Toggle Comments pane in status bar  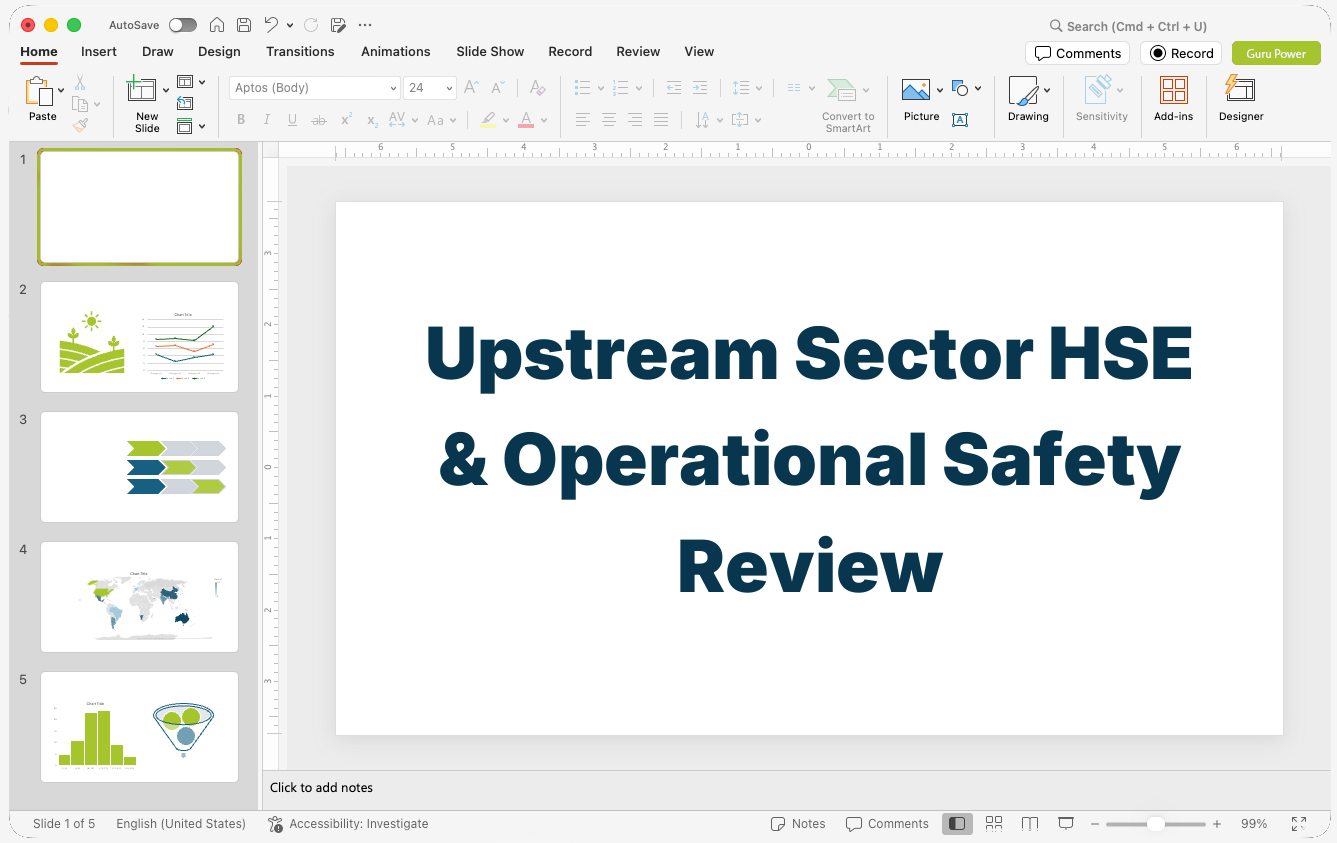[887, 824]
